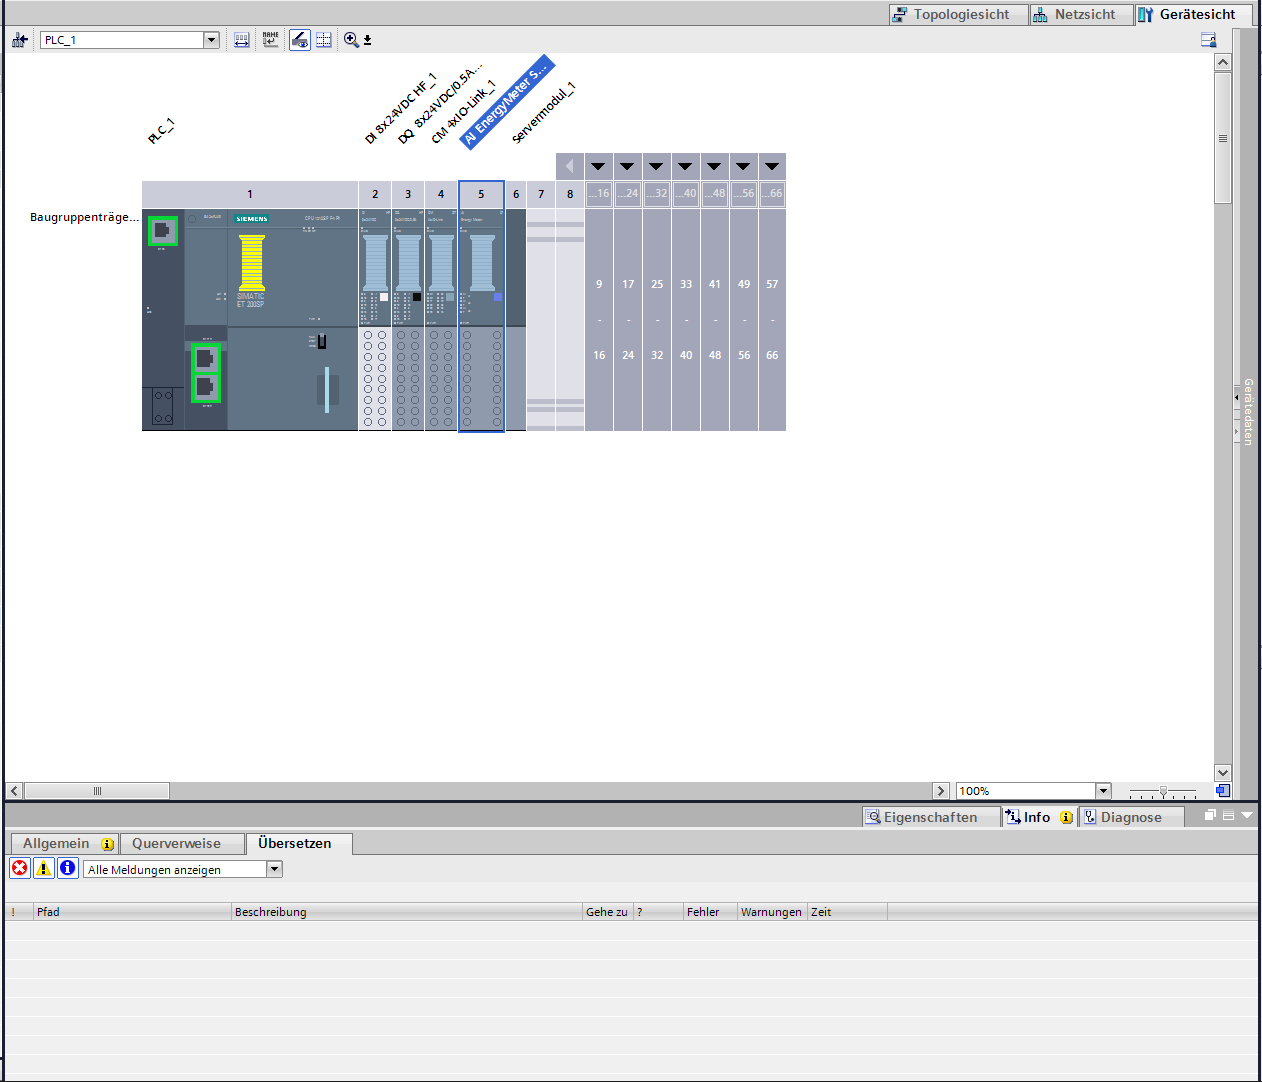The image size is (1262, 1082).
Task: Toggle the show module labels eye button
Action: click(299, 40)
